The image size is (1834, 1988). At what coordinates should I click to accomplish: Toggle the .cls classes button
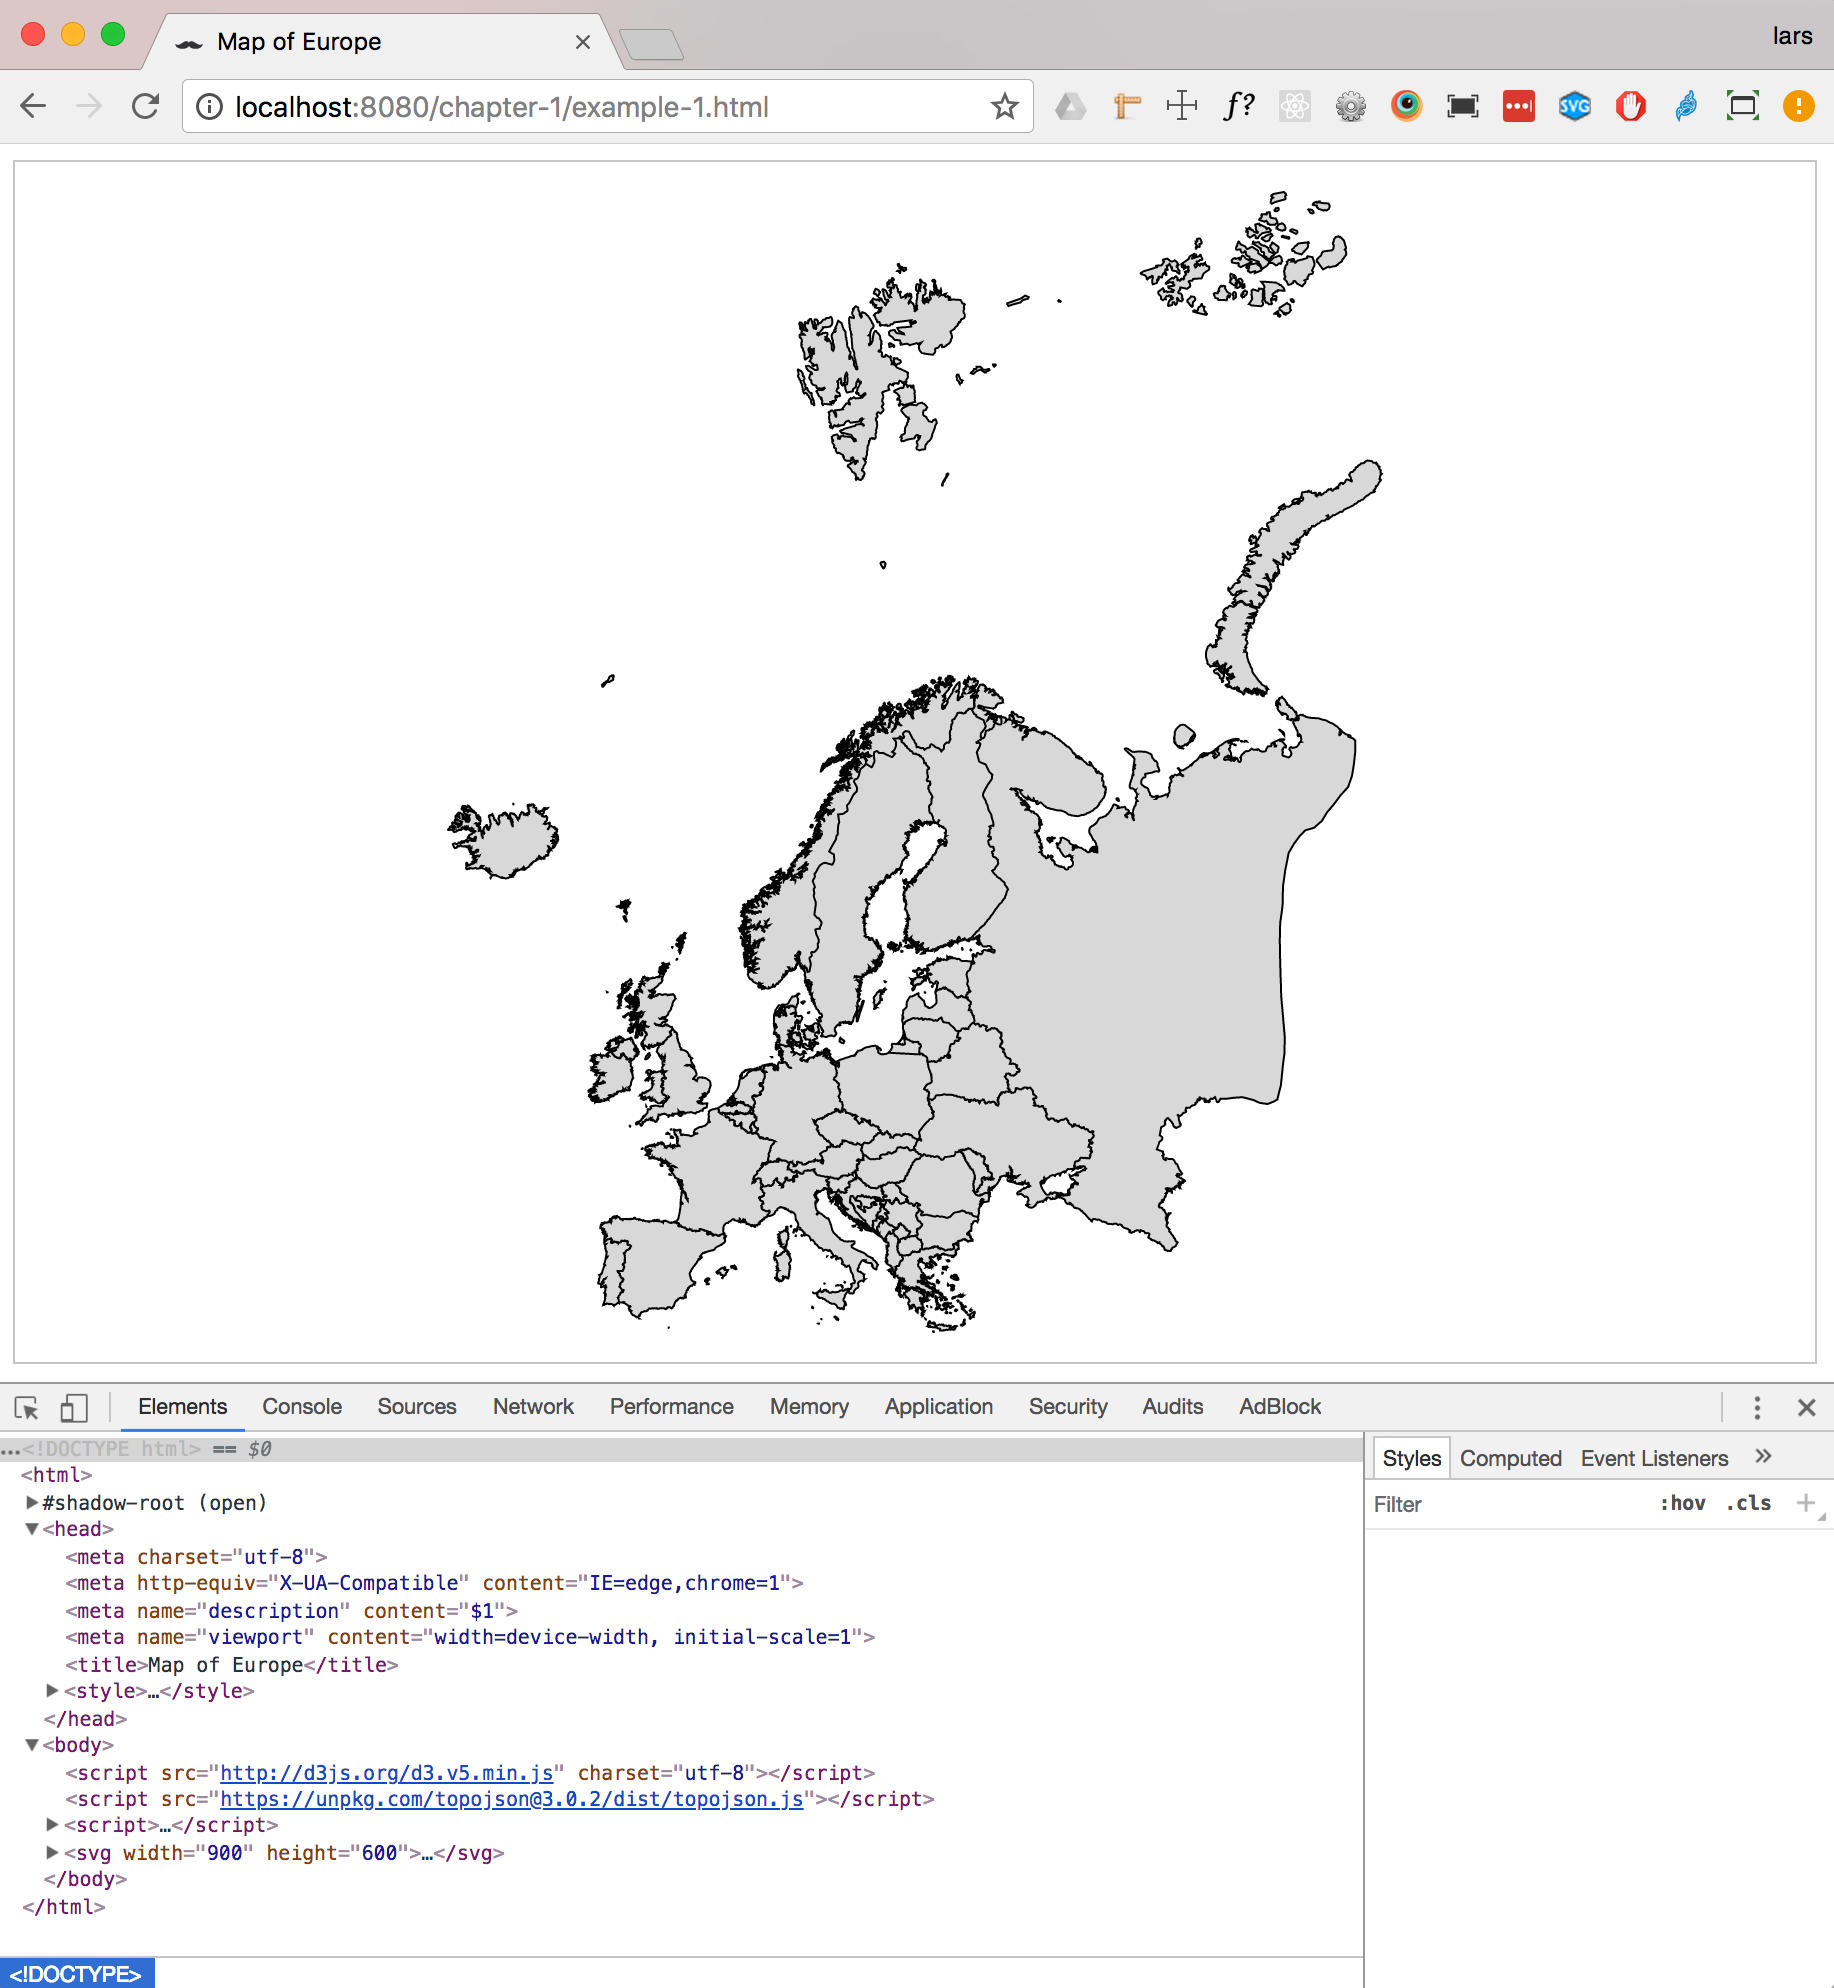point(1748,1503)
